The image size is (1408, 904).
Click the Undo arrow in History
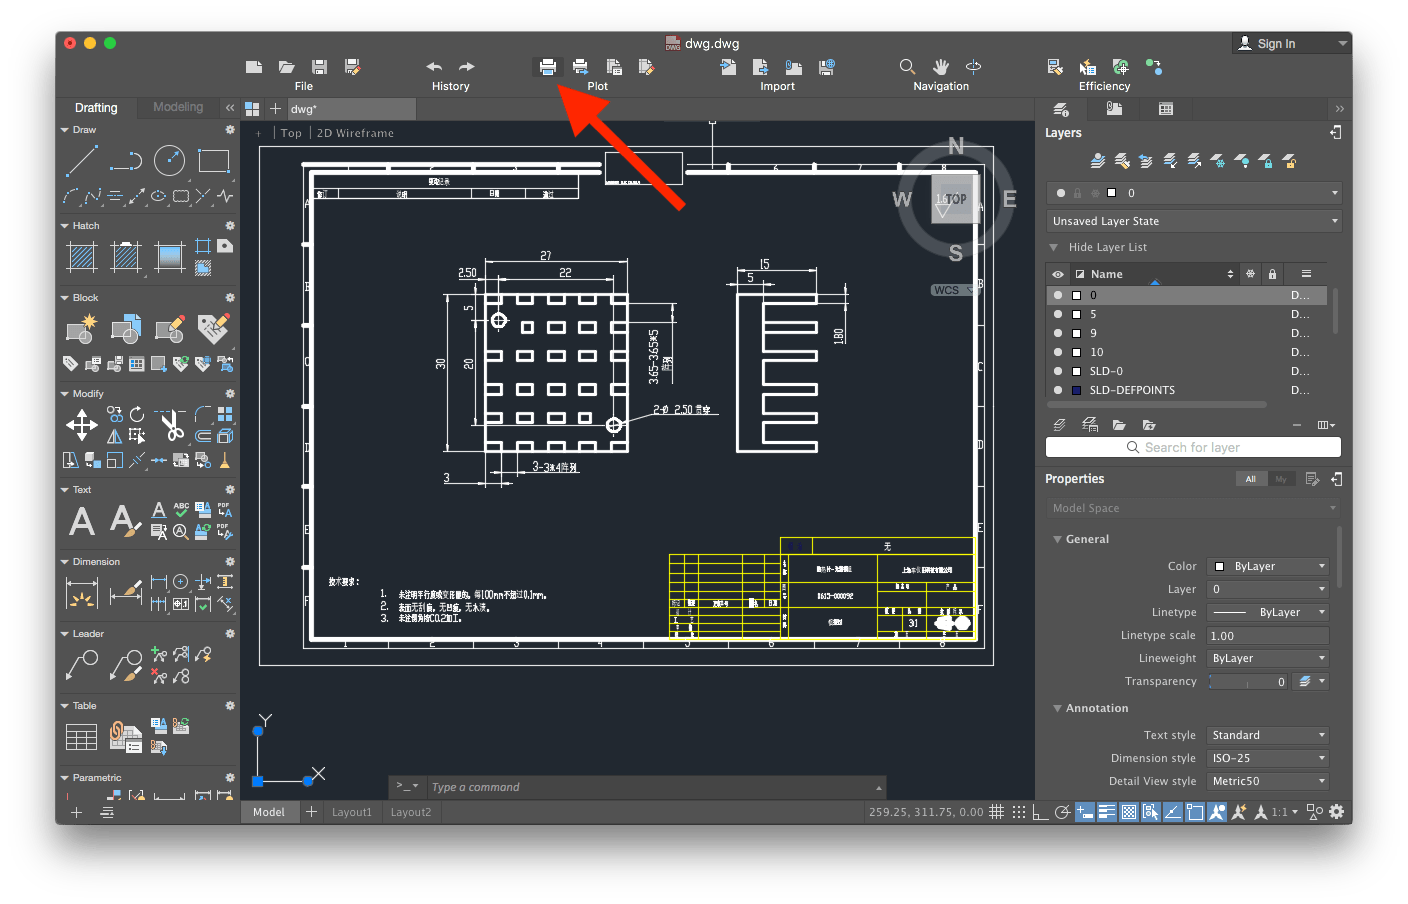coord(434,67)
